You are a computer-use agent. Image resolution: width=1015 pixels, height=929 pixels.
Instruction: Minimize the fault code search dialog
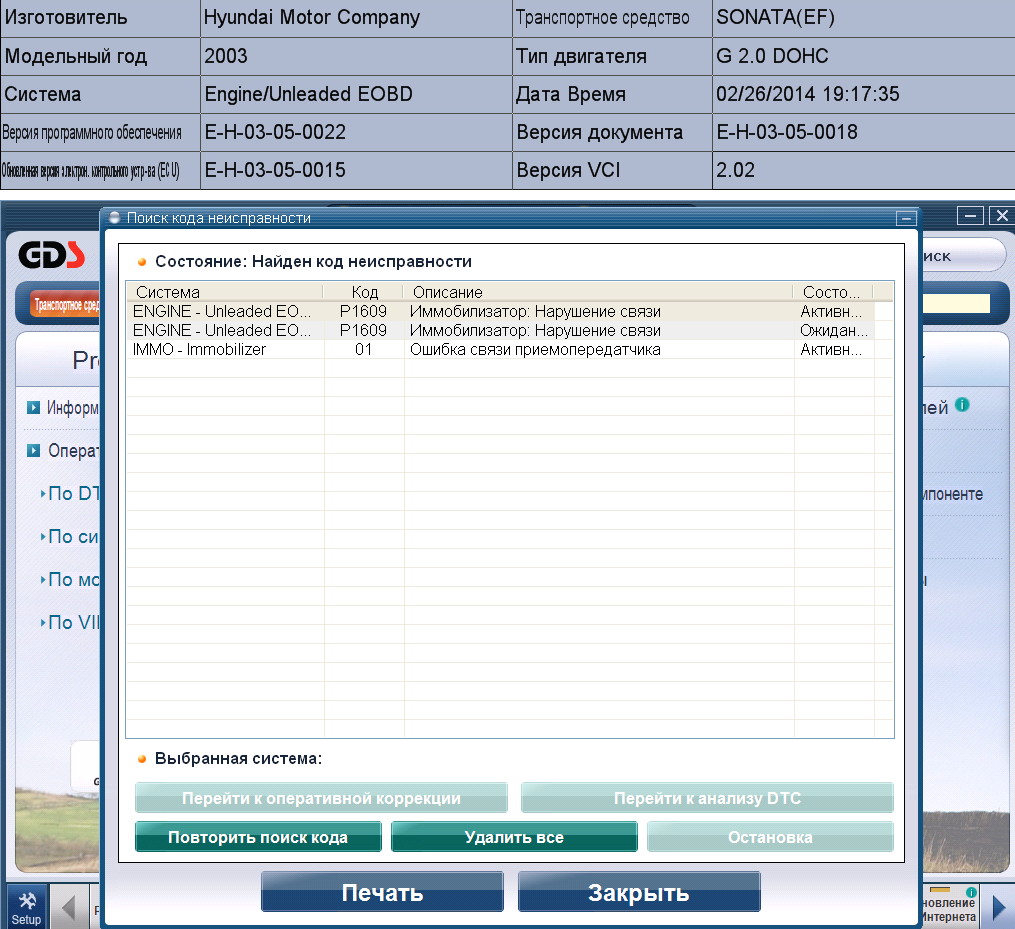point(906,218)
